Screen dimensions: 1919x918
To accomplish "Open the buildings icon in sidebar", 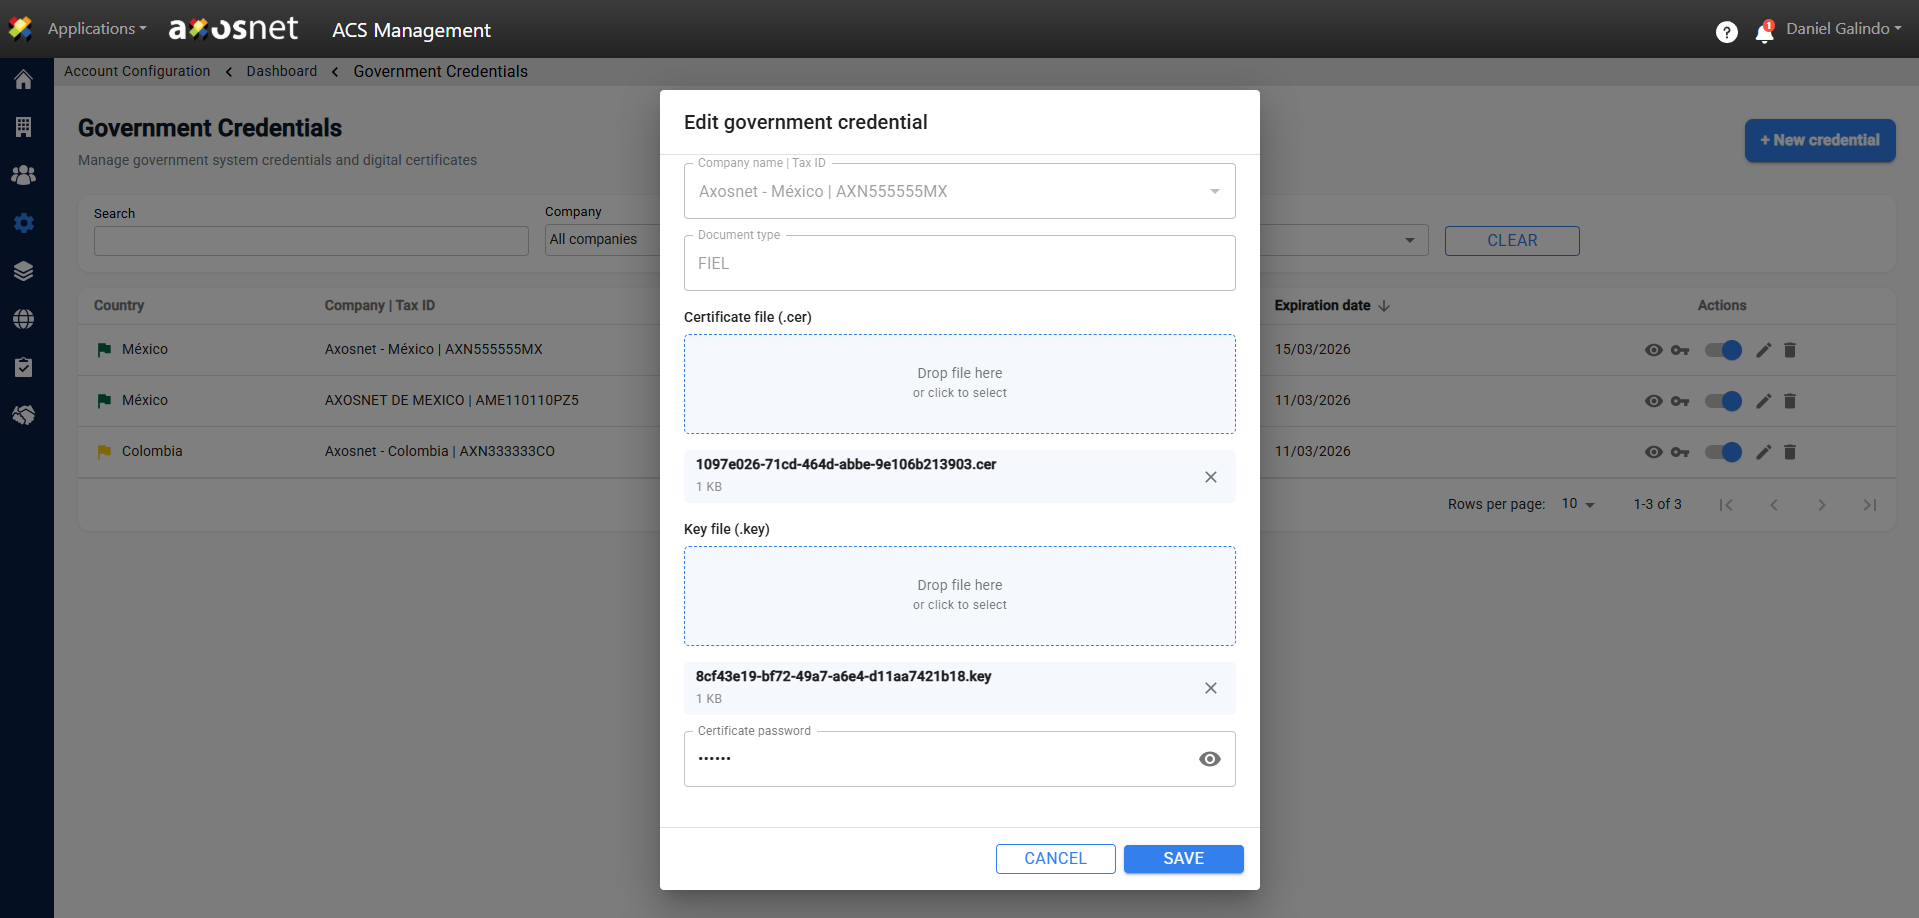I will (23, 127).
